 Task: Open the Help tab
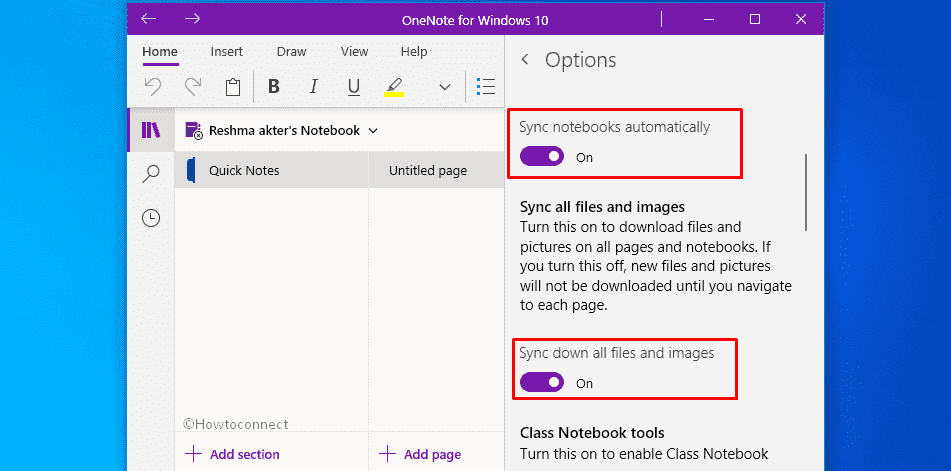point(414,52)
